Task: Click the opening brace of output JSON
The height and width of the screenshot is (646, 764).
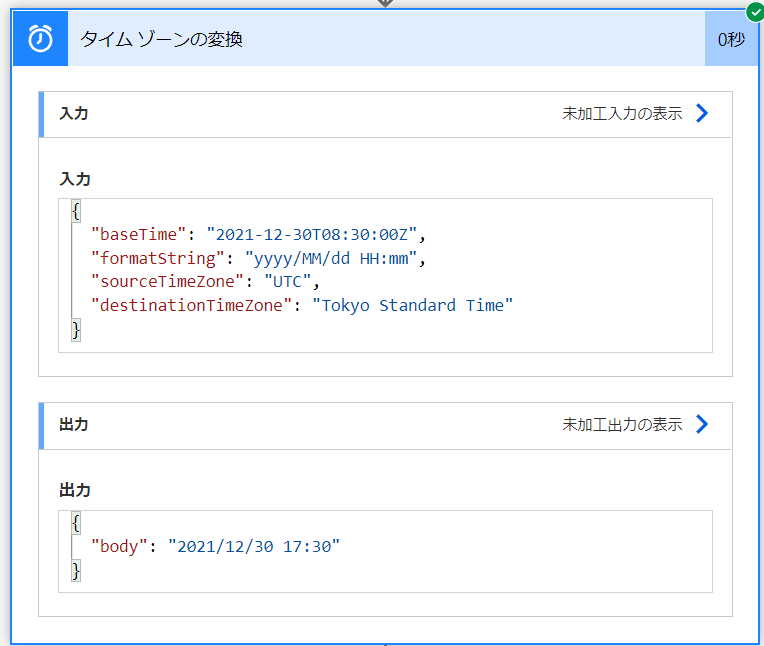Action: (x=76, y=523)
